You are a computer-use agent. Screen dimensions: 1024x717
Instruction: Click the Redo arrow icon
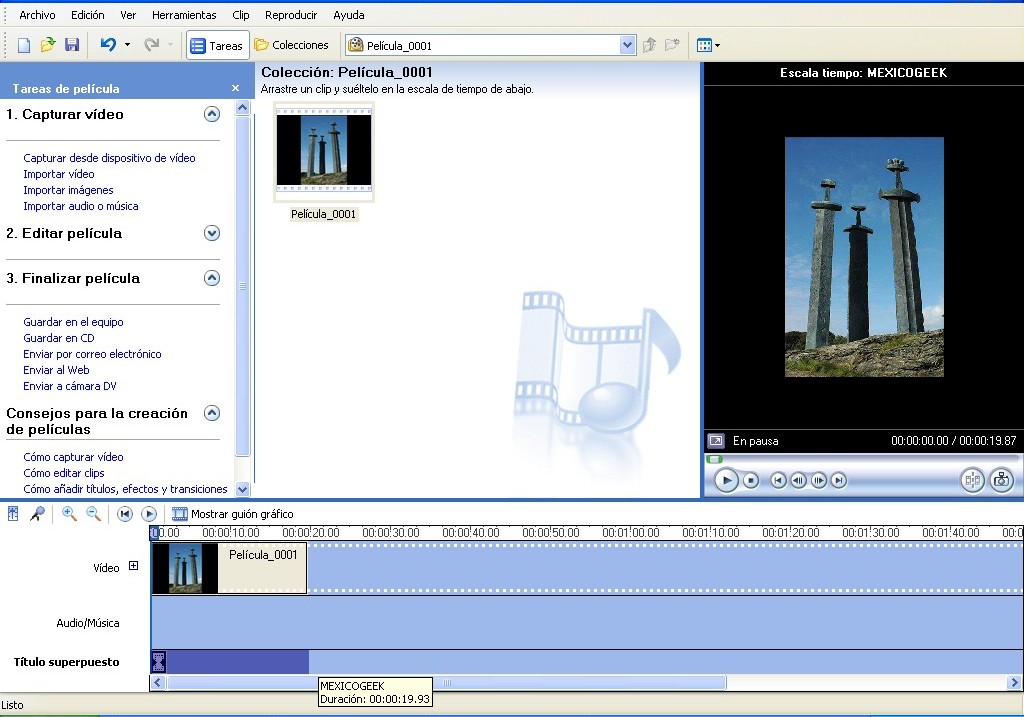pos(152,45)
